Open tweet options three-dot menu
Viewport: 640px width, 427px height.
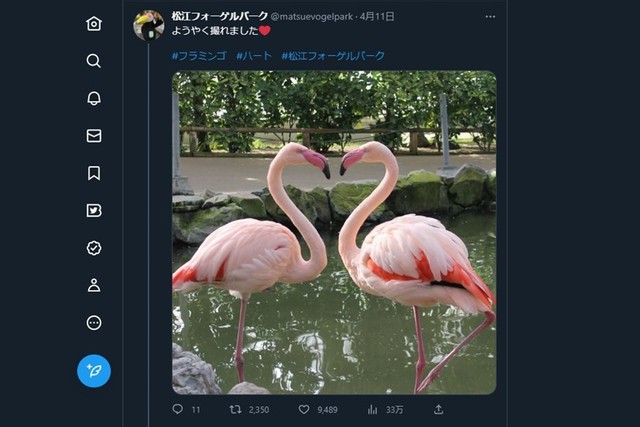[x=490, y=17]
